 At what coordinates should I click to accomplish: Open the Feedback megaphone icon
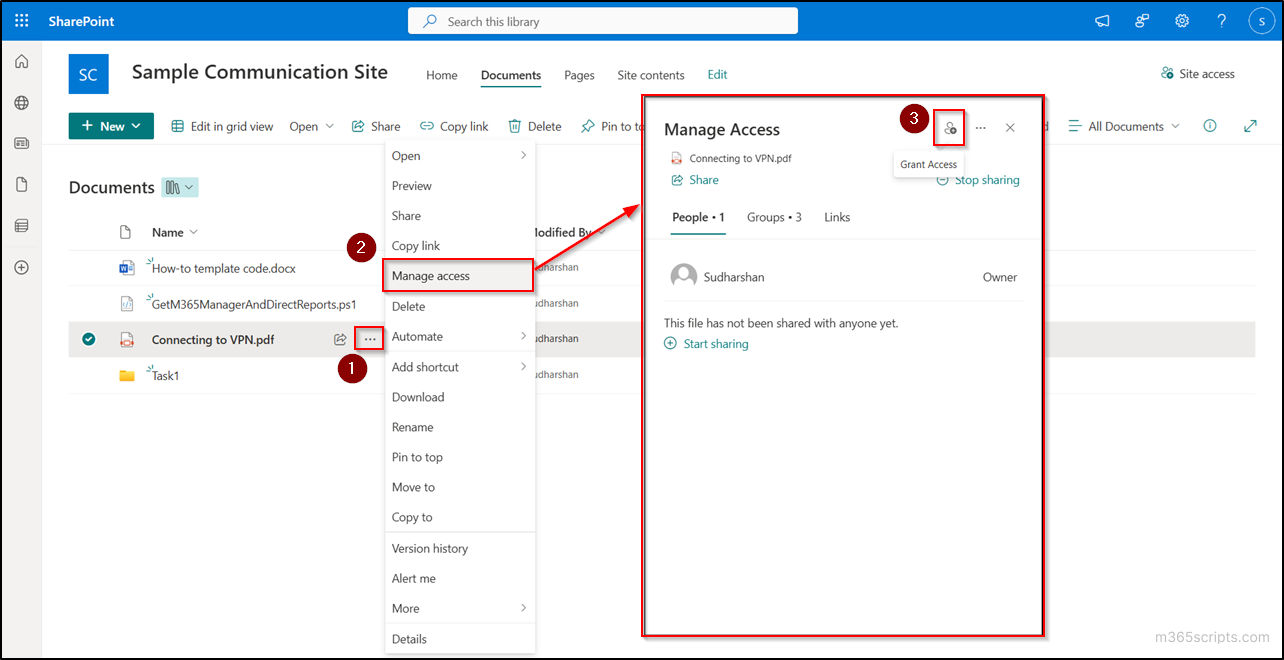(1101, 20)
